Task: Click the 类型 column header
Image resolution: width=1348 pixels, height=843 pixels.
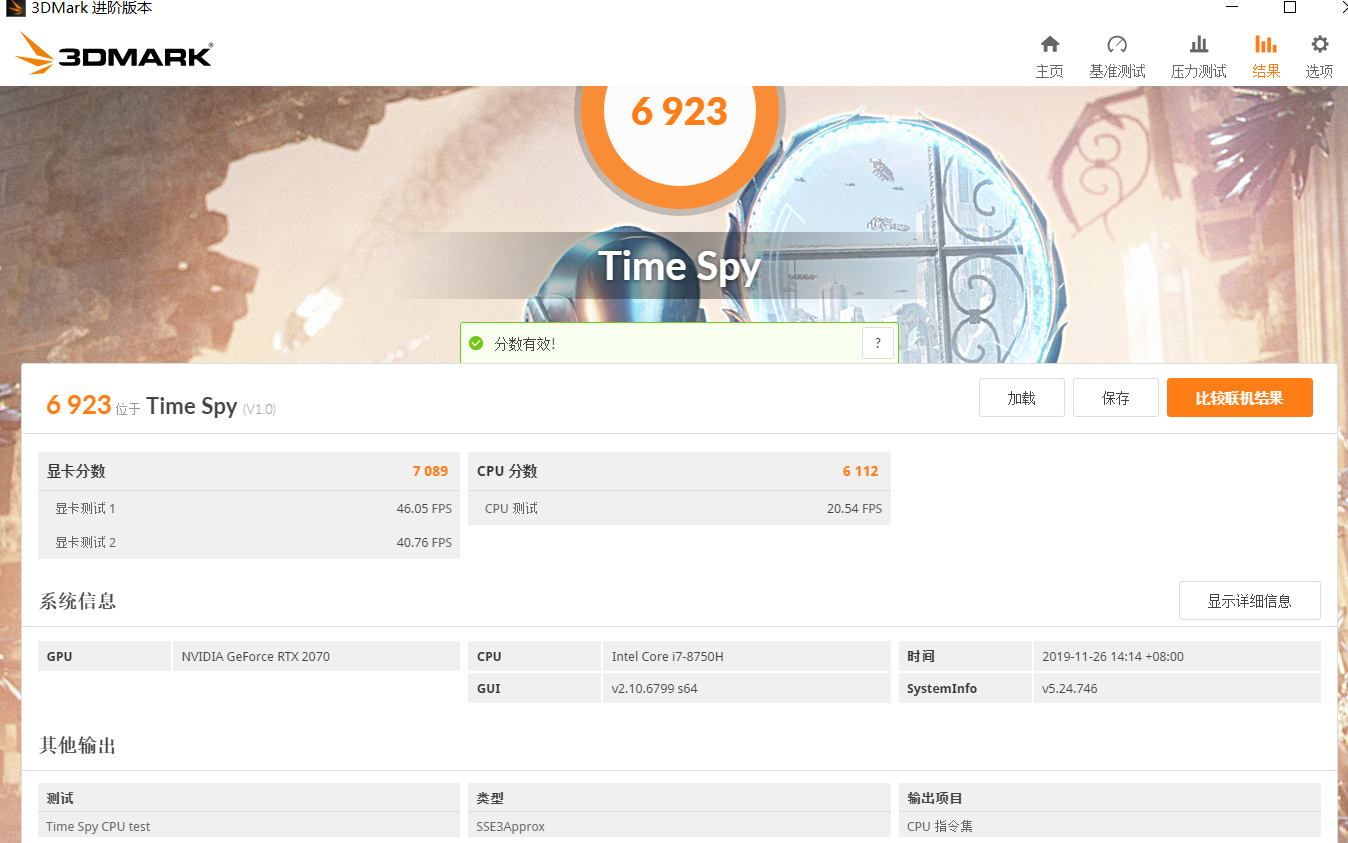Action: pos(490,798)
